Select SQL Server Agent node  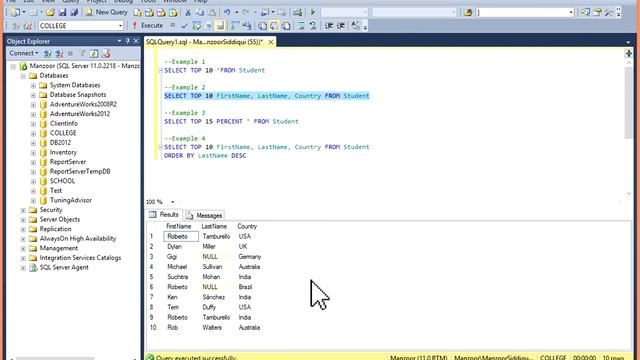(64, 268)
